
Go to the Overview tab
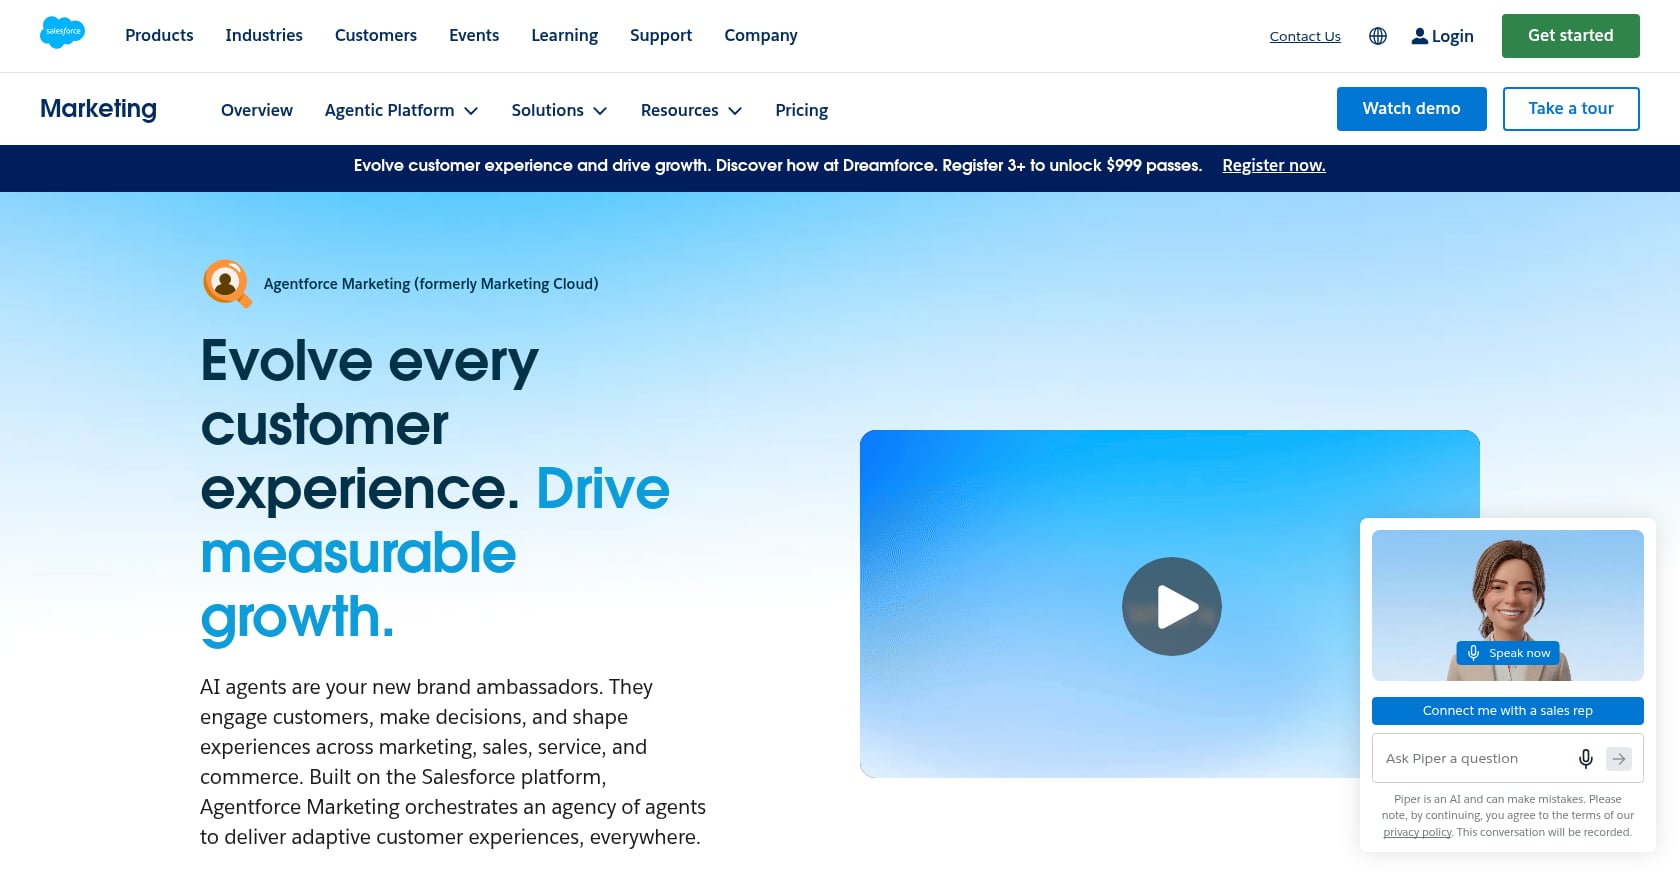[257, 110]
